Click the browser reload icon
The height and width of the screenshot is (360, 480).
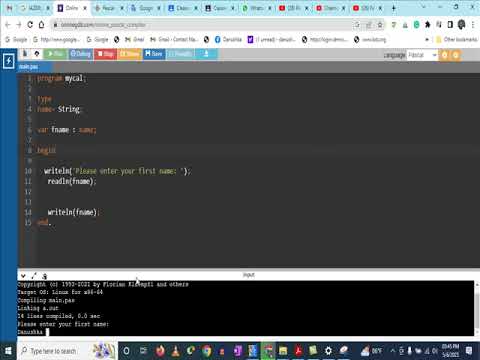coord(30,25)
